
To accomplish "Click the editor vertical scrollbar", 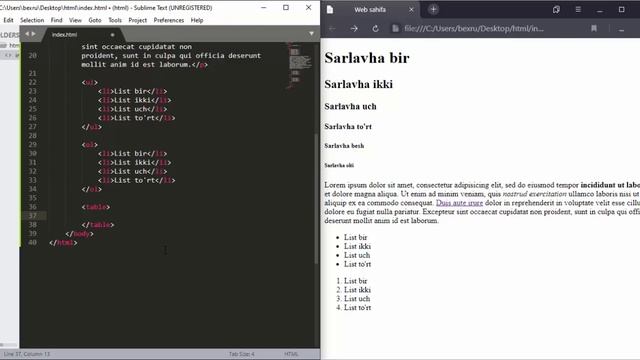I will pos(317,199).
